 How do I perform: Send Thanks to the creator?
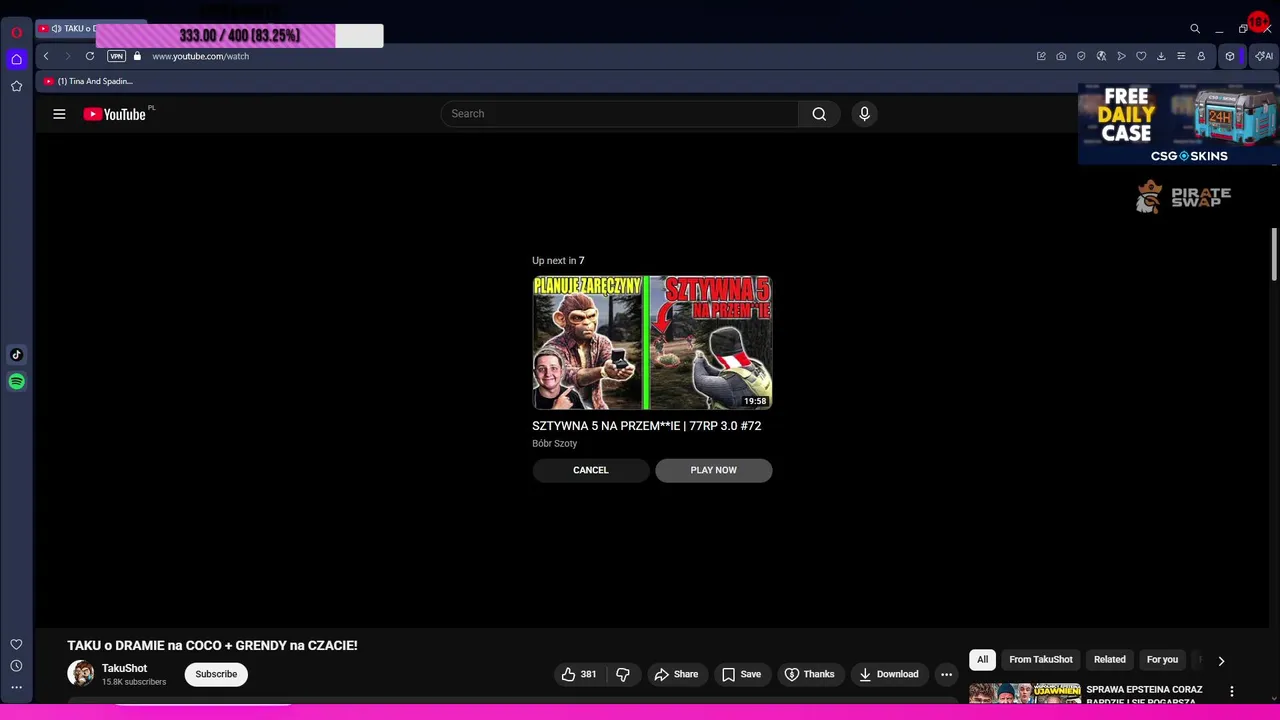pos(809,674)
